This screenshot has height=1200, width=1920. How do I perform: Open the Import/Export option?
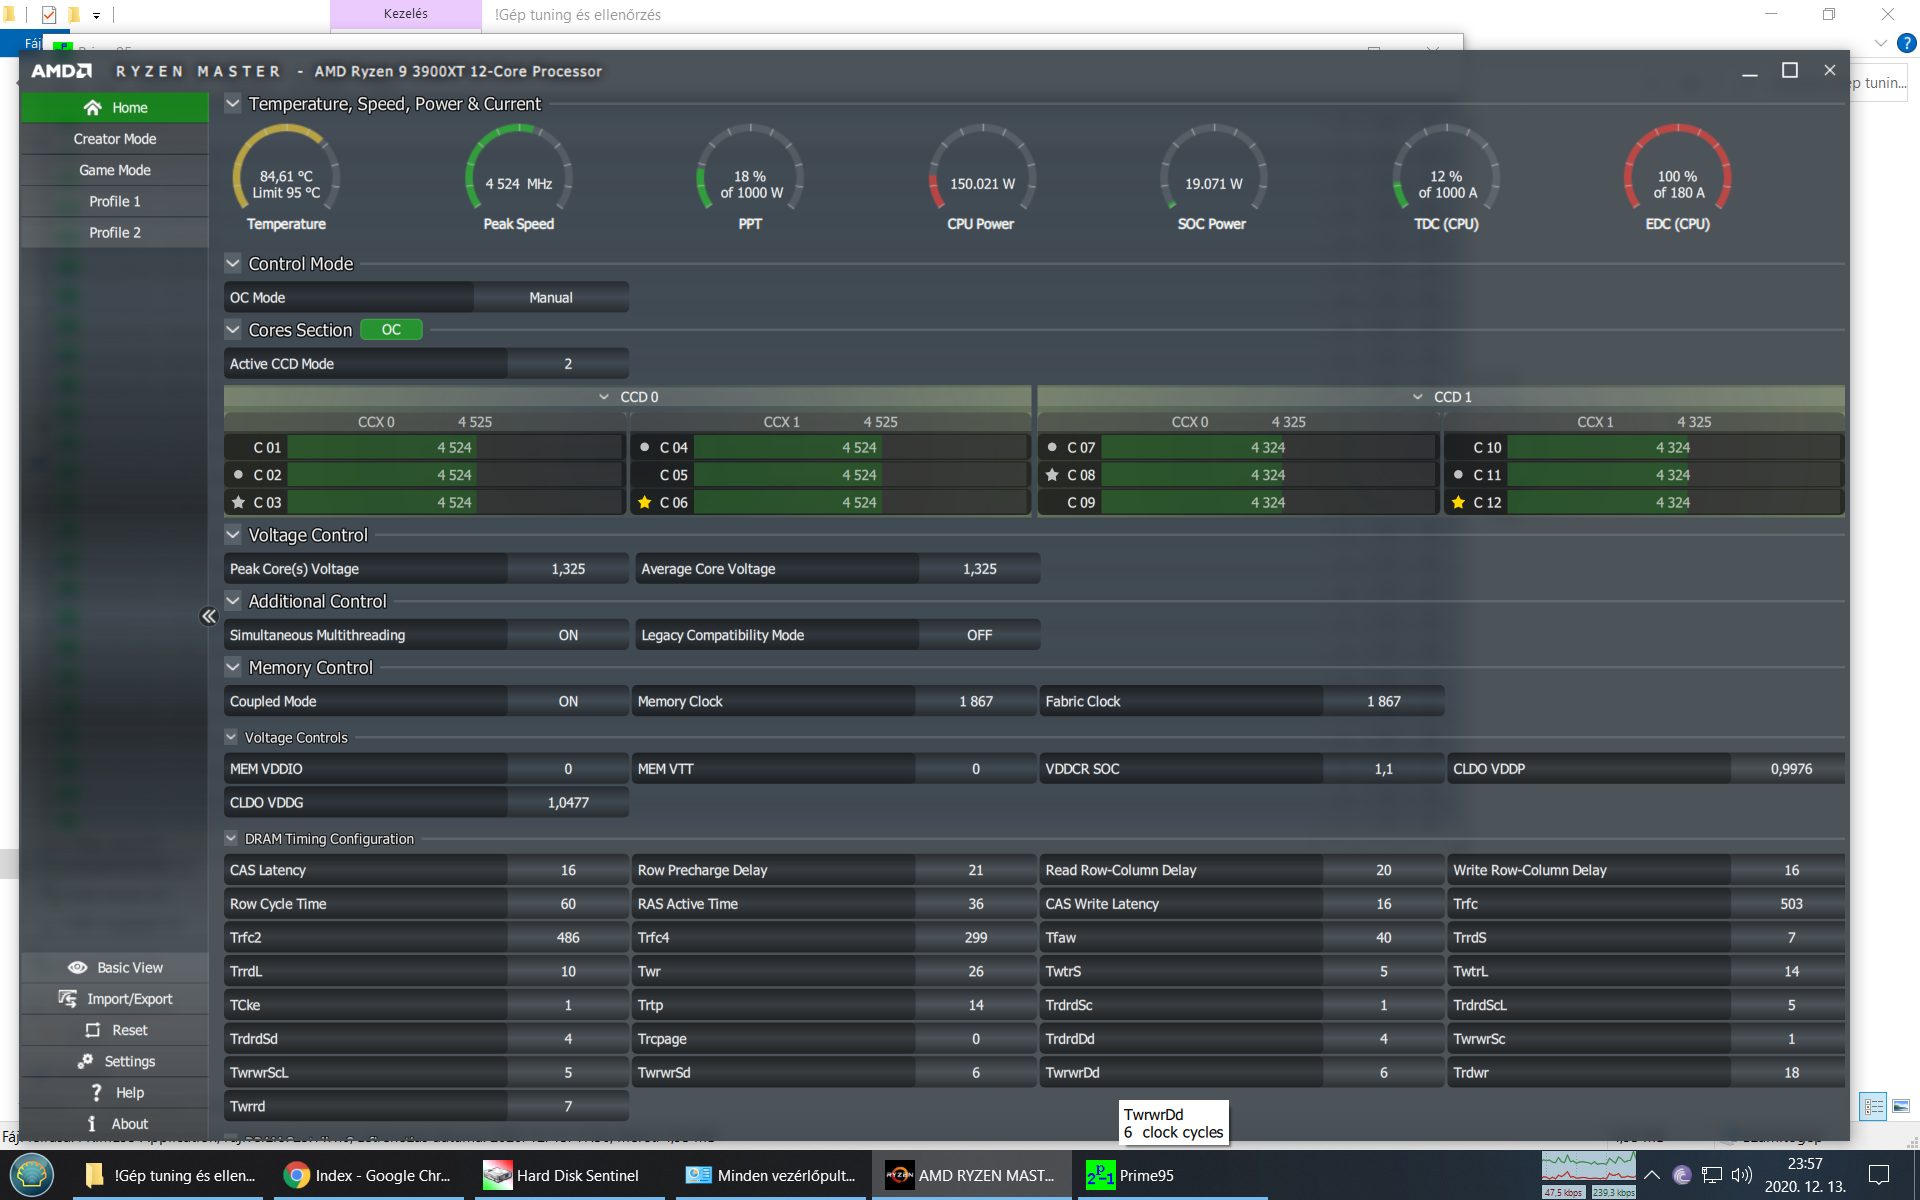(x=115, y=998)
